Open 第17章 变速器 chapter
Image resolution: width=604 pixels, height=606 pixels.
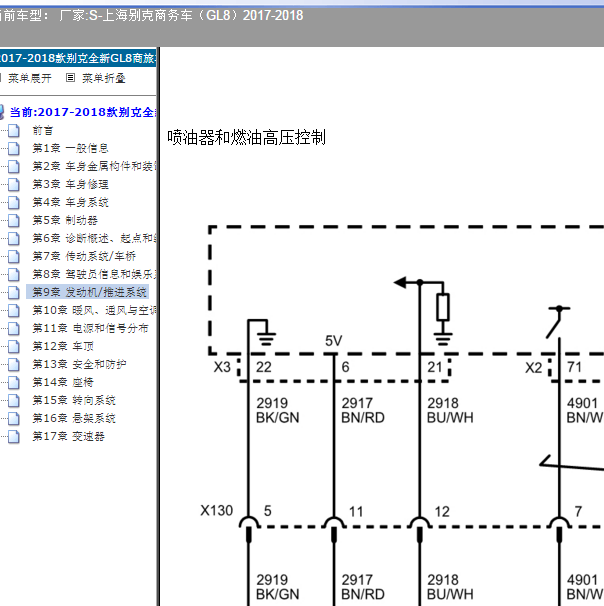click(68, 436)
